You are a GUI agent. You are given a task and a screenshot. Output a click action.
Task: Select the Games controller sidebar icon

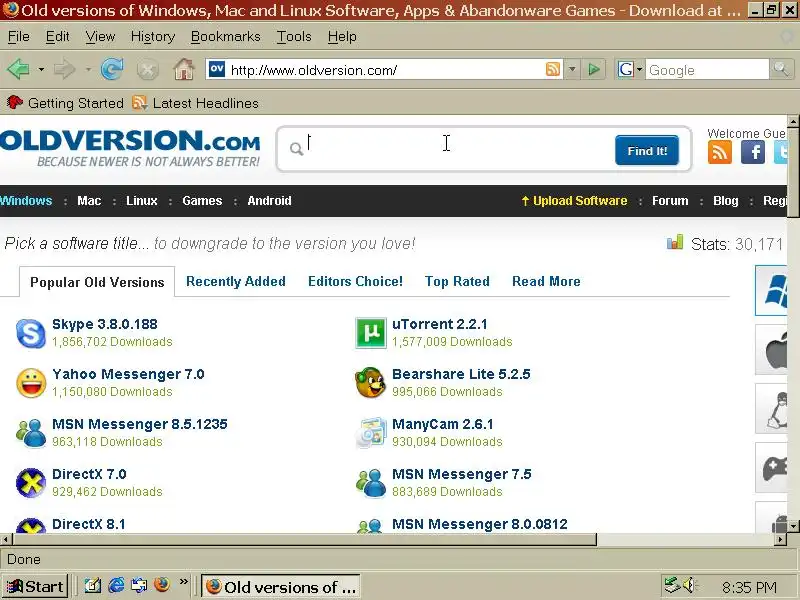click(x=772, y=468)
